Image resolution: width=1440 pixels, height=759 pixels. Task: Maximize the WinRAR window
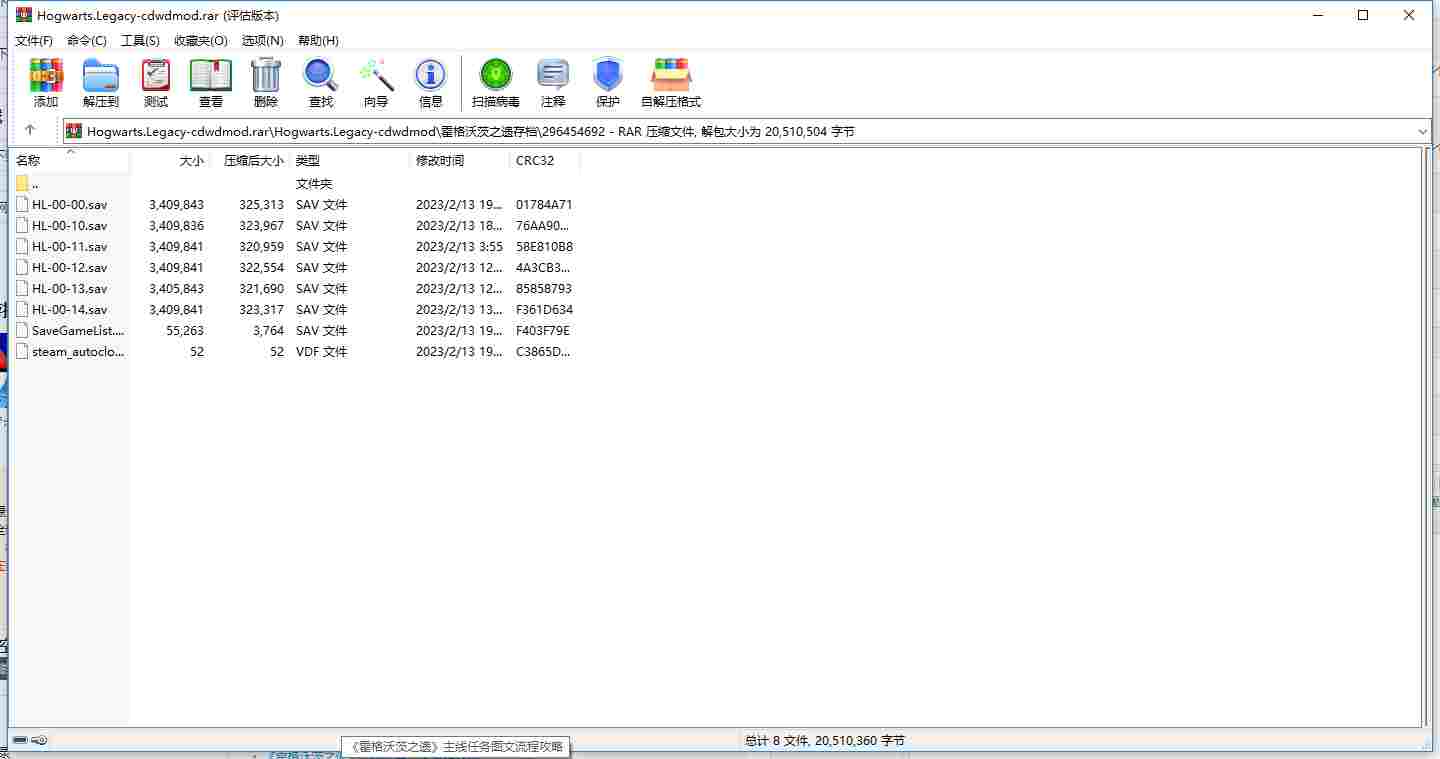(1362, 15)
